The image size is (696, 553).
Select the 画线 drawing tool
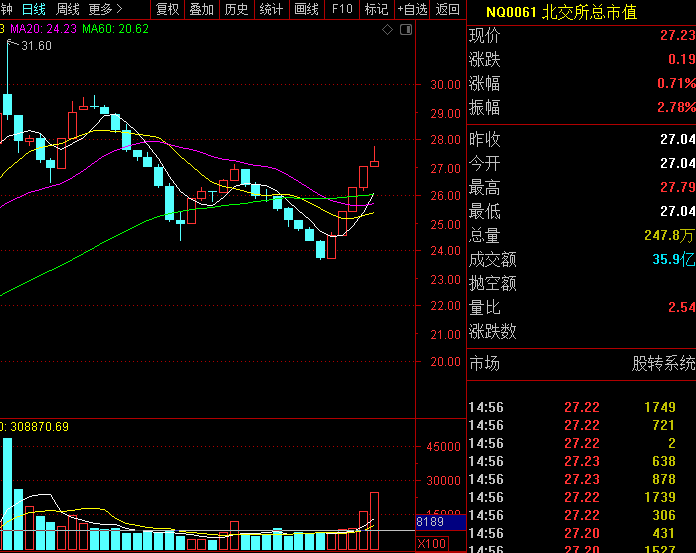tap(307, 9)
